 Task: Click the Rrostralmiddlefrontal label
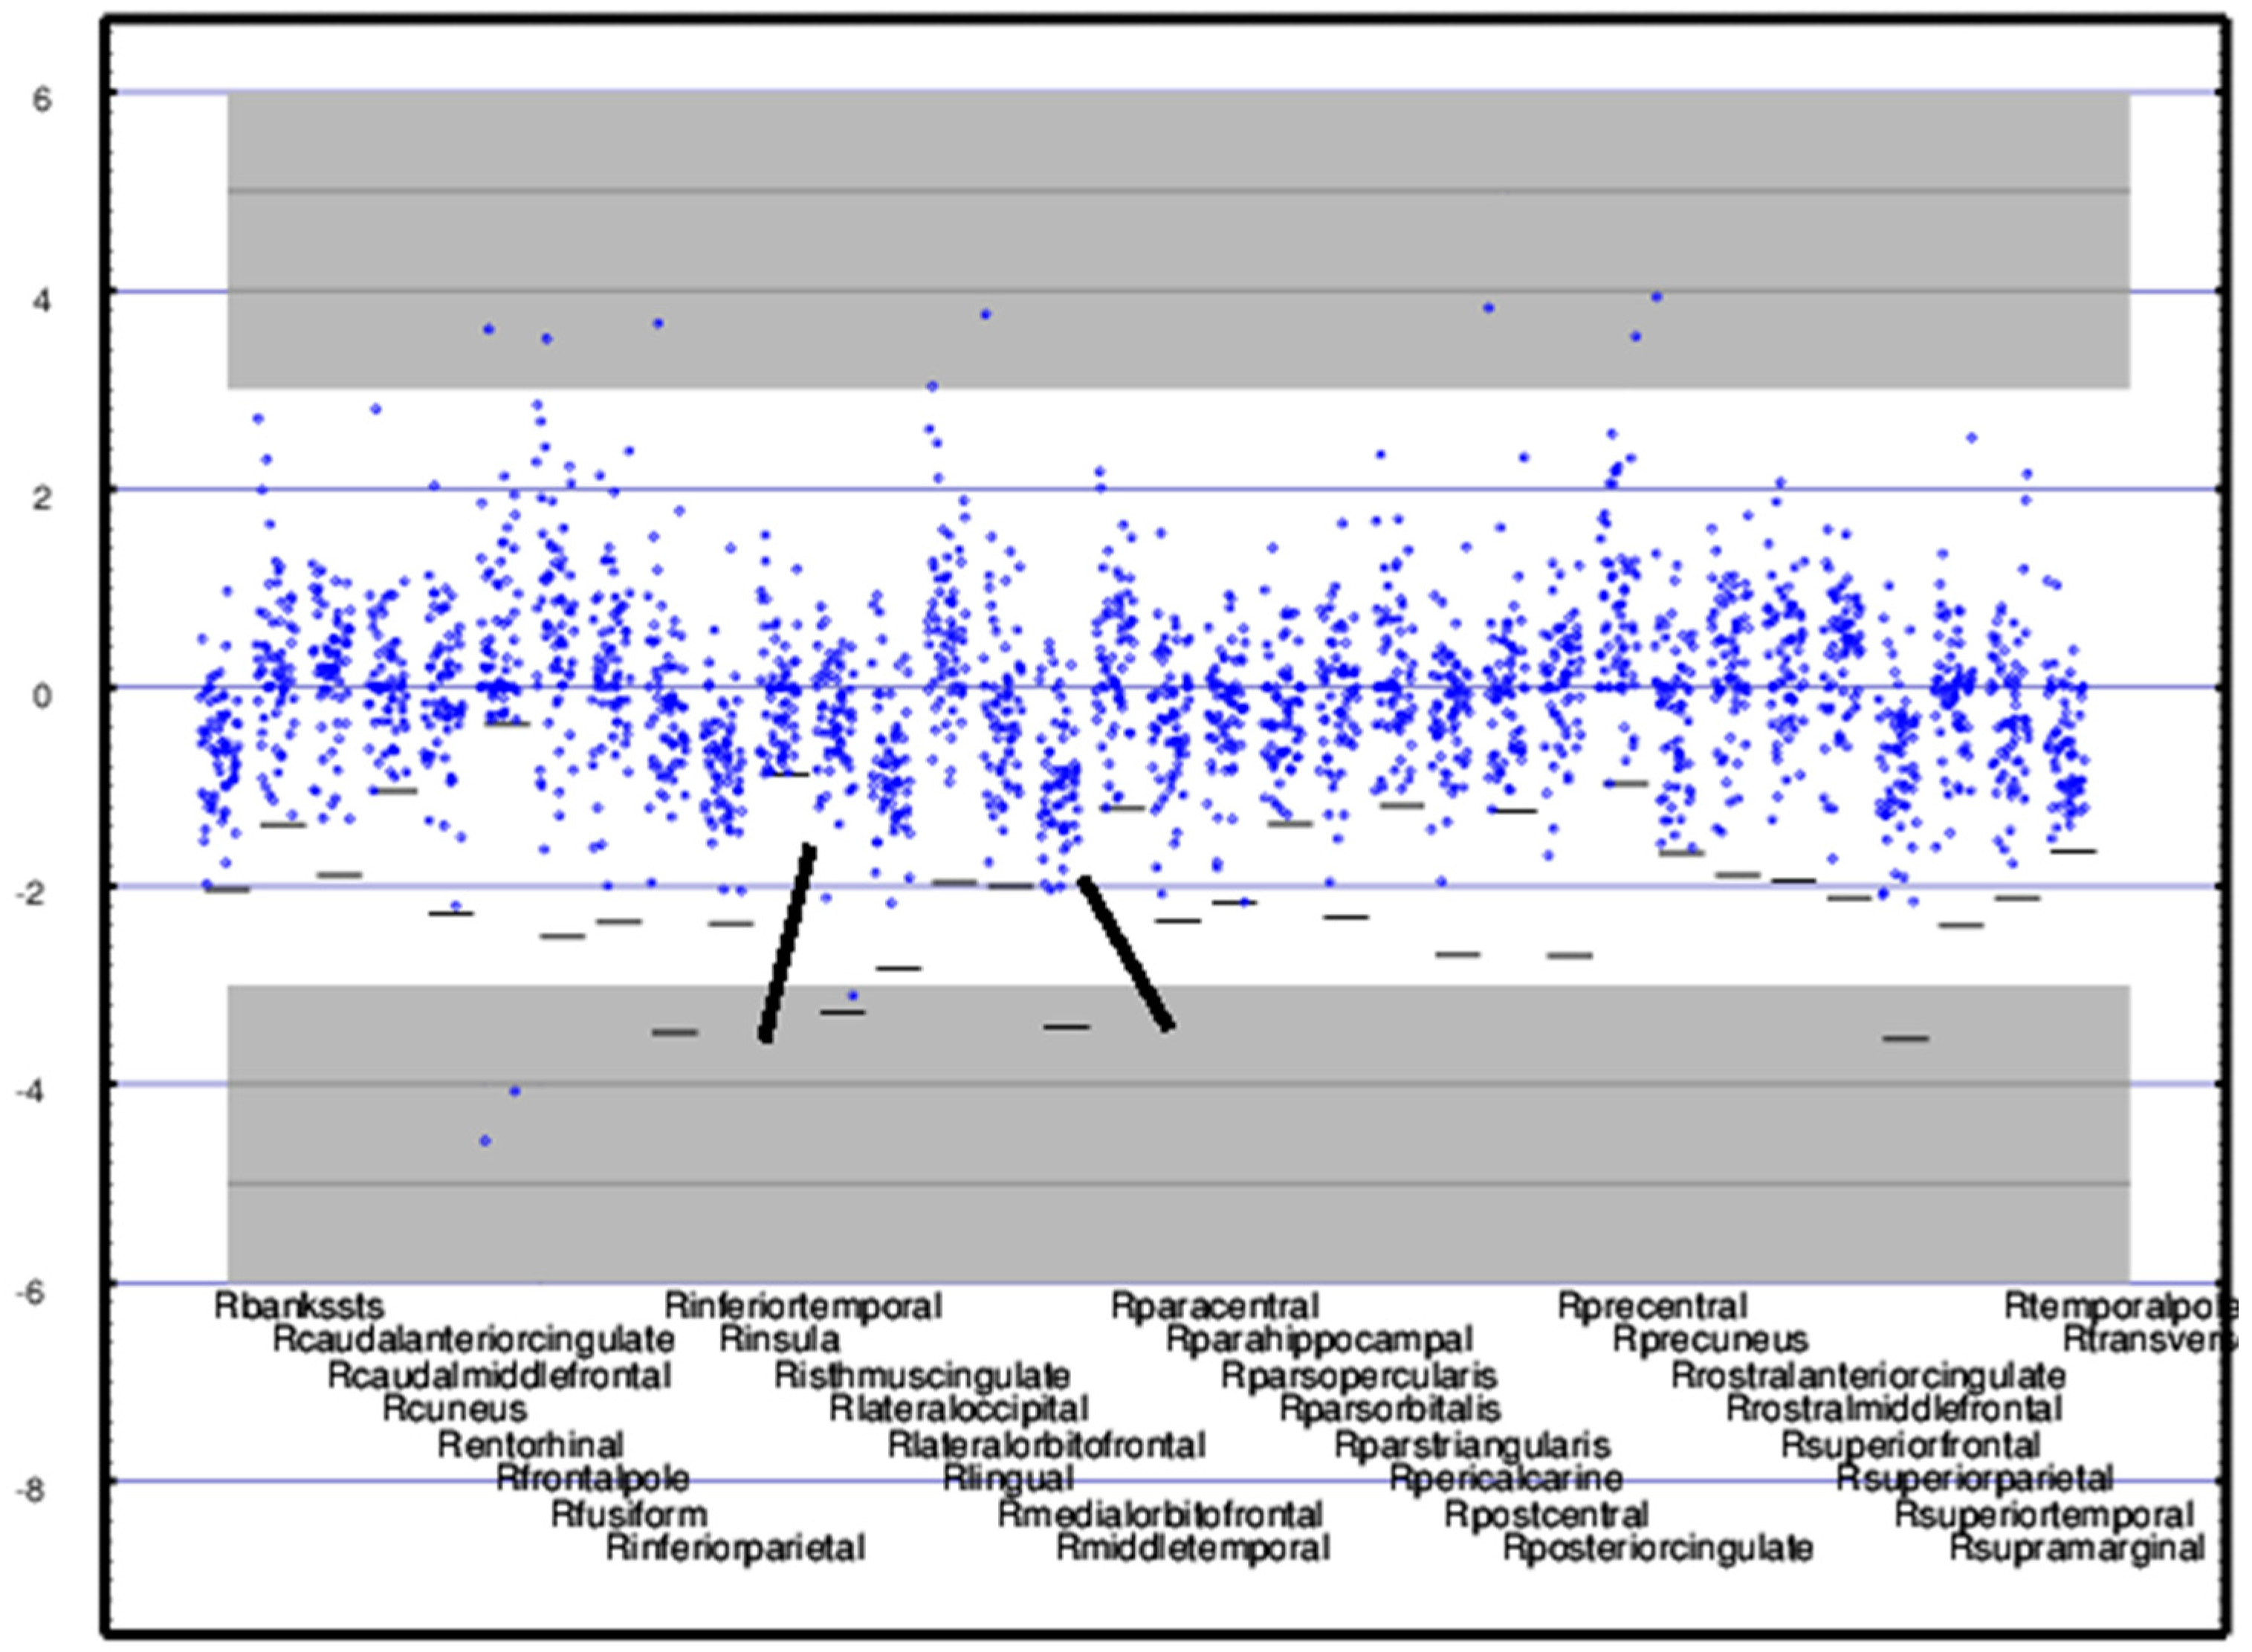[1894, 1409]
